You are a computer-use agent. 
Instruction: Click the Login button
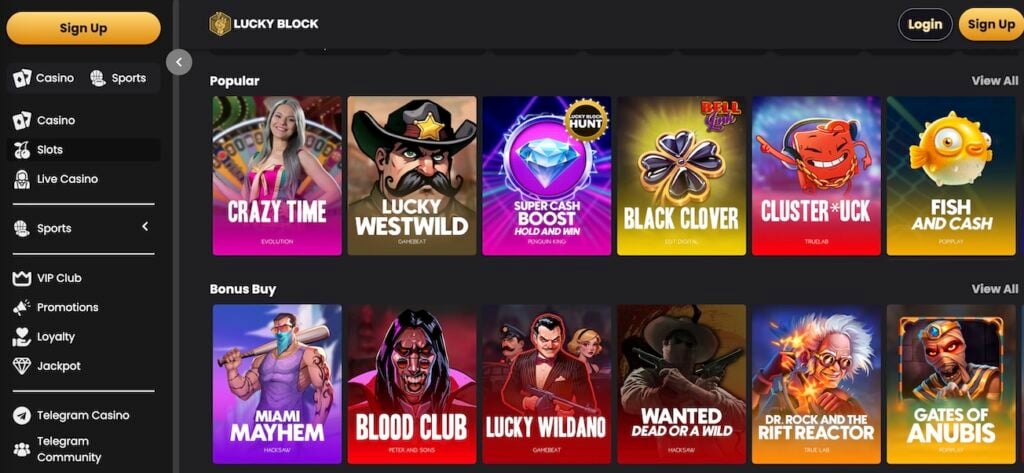click(925, 25)
